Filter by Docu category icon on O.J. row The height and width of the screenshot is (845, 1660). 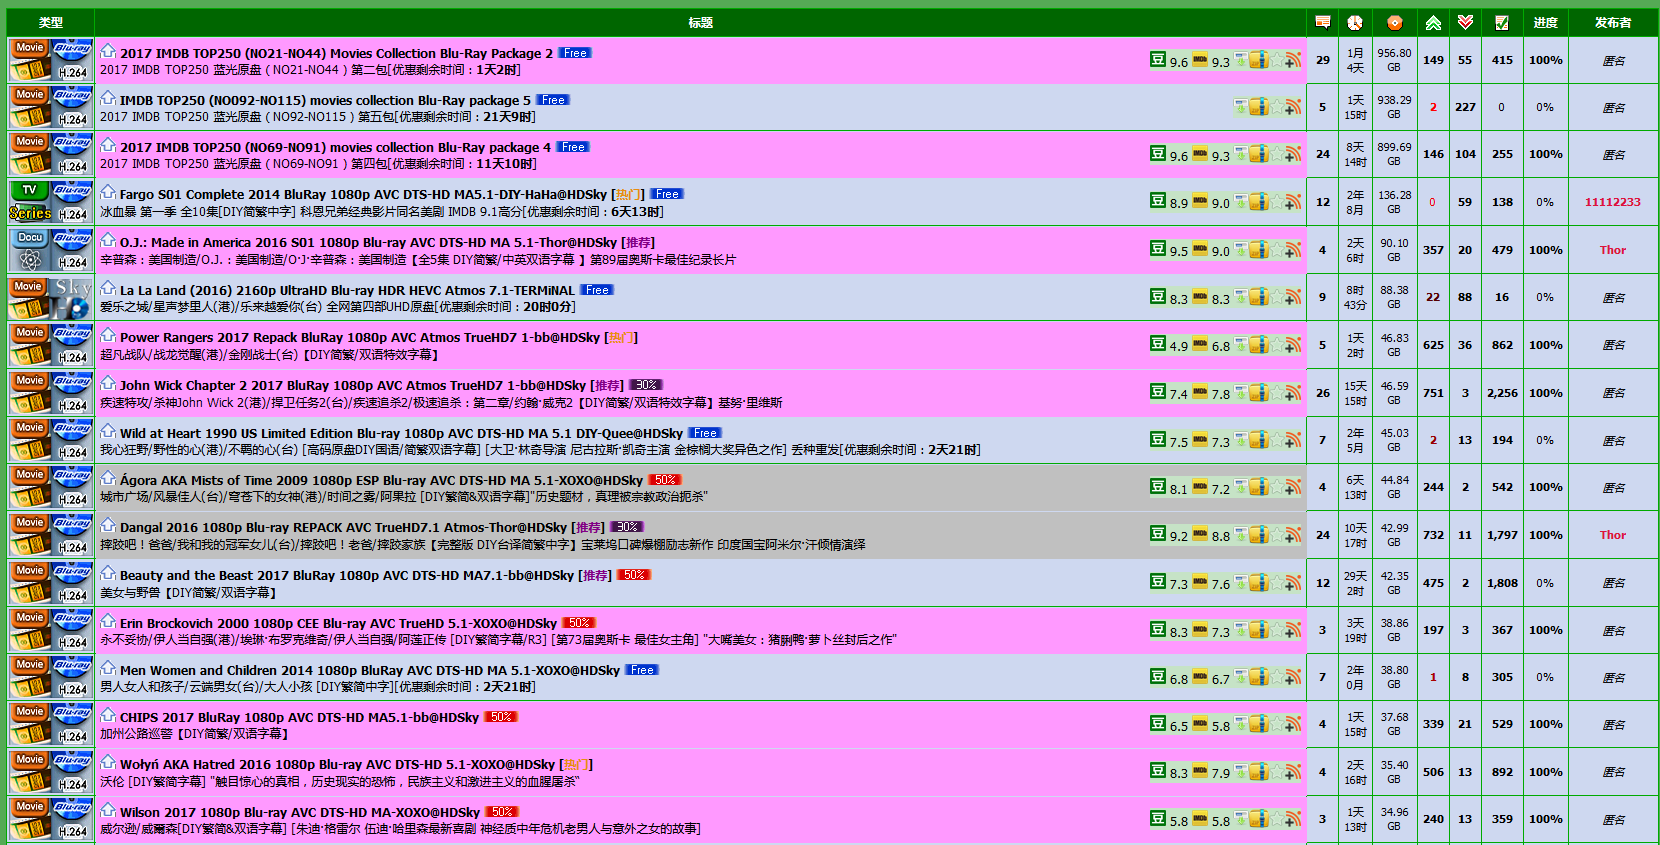pos(30,249)
